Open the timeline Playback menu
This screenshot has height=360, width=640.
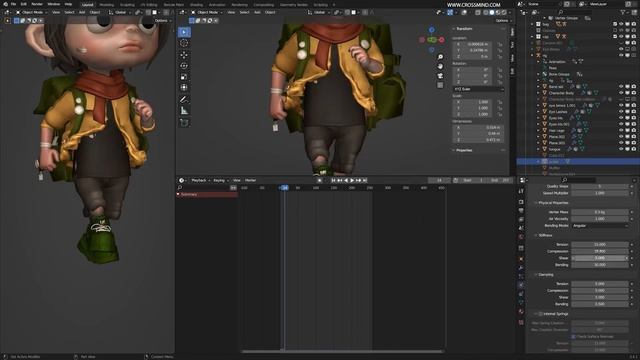[200, 180]
